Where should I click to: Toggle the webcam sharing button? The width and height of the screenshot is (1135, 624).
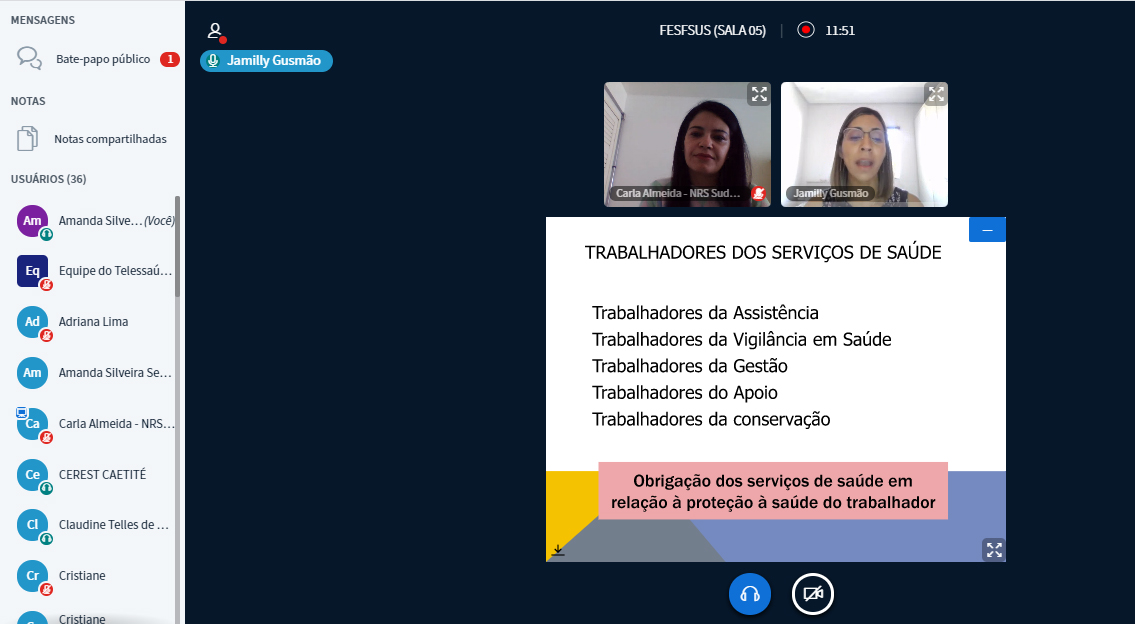[813, 594]
